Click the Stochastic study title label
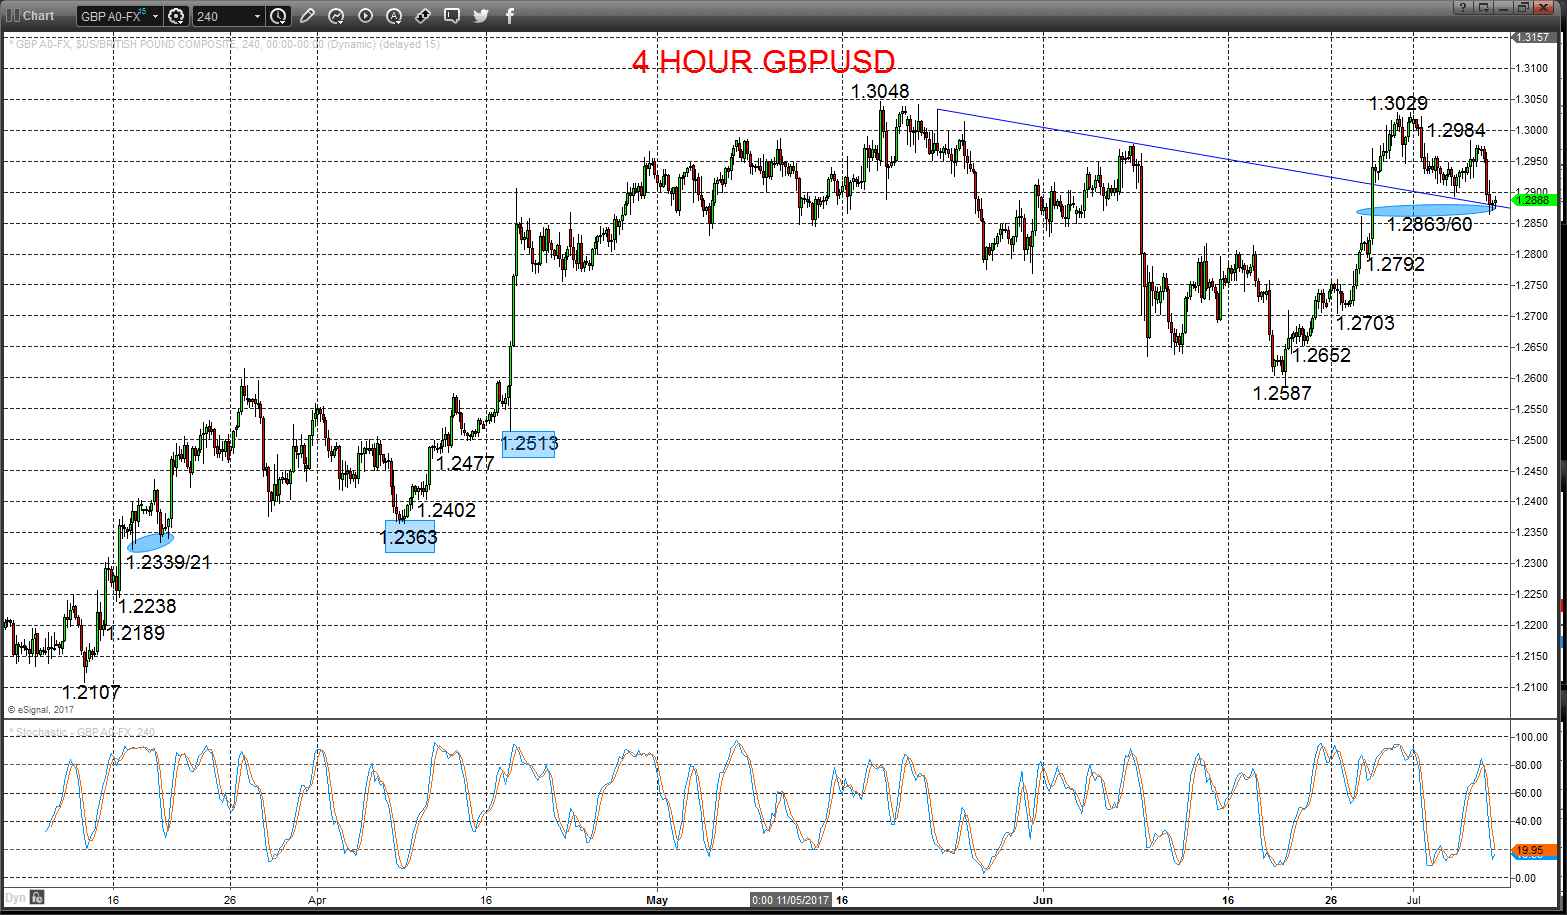The image size is (1567, 915). [x=84, y=733]
